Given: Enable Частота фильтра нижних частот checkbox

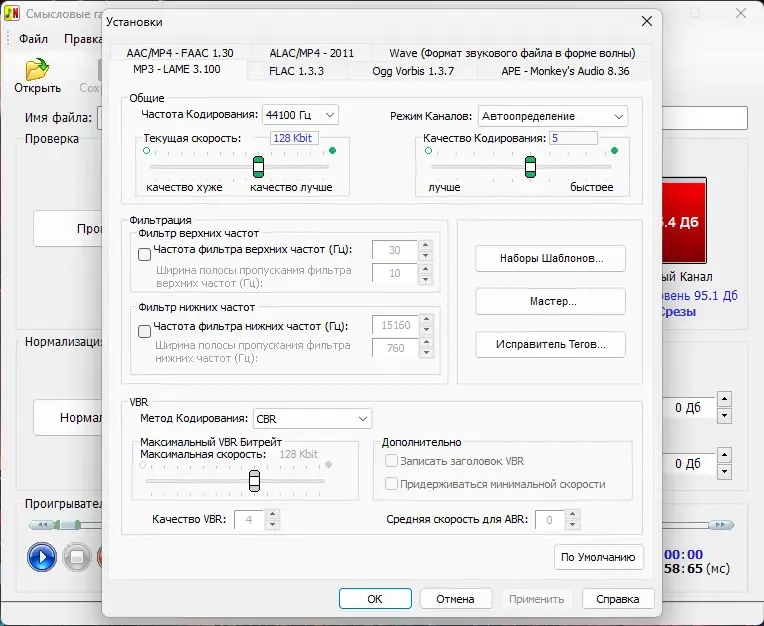Looking at the screenshot, I should click(145, 331).
